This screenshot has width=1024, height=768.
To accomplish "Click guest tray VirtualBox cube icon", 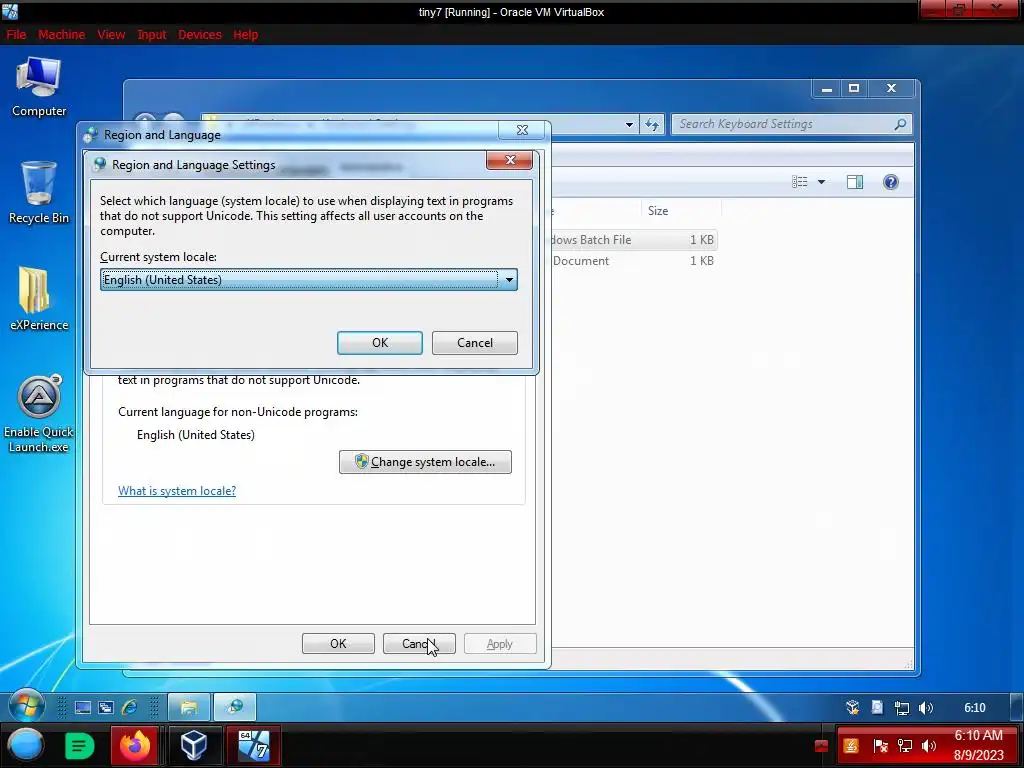I will tap(852, 707).
